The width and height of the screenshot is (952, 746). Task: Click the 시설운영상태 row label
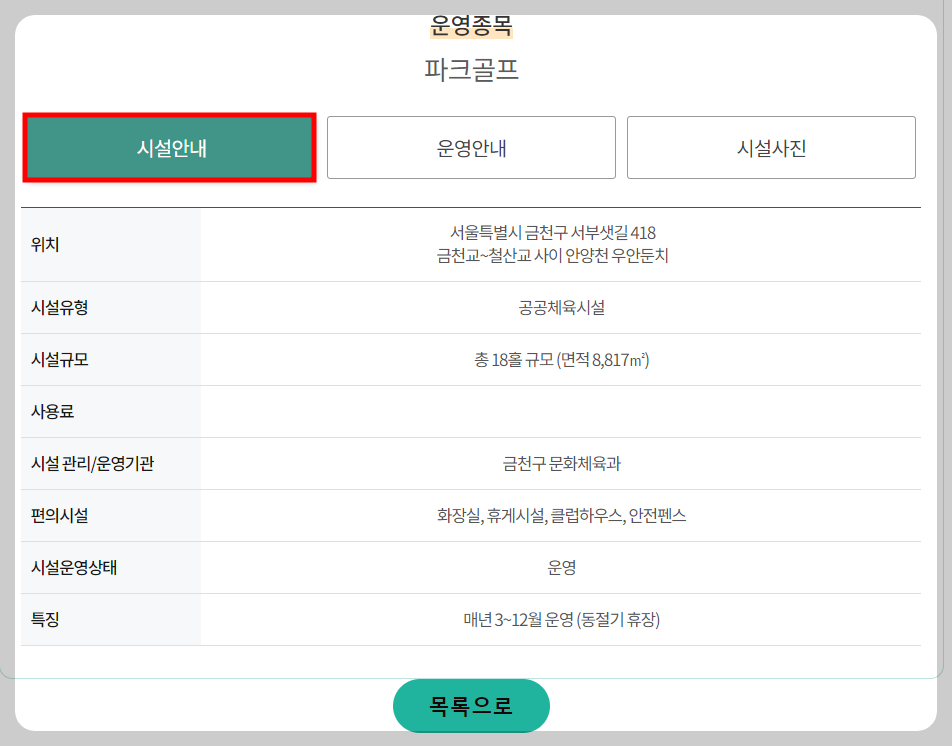[x=67, y=567]
